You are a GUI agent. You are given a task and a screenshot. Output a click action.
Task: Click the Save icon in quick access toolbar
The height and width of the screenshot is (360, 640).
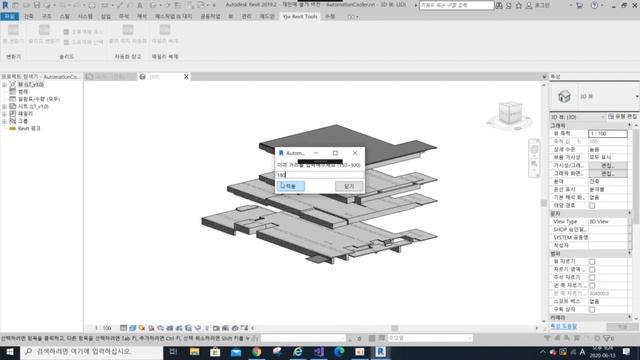pyautogui.click(x=37, y=5)
